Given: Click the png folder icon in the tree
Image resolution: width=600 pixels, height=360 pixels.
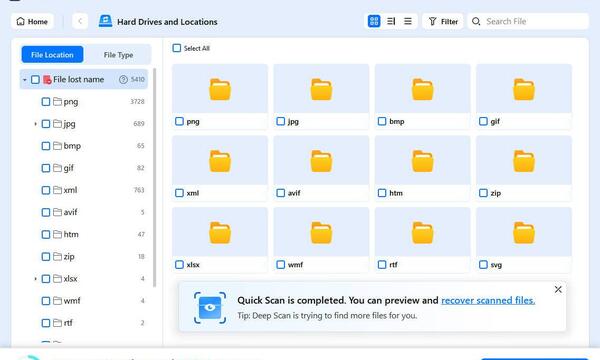Looking at the screenshot, I should pos(57,101).
